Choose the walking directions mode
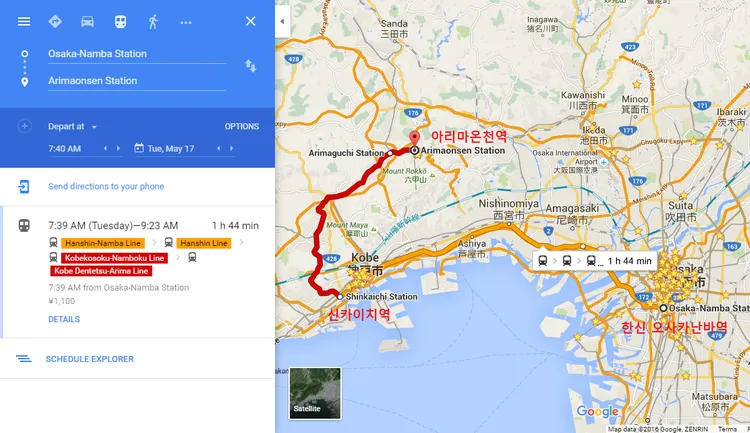The height and width of the screenshot is (433, 750). pyautogui.click(x=153, y=22)
